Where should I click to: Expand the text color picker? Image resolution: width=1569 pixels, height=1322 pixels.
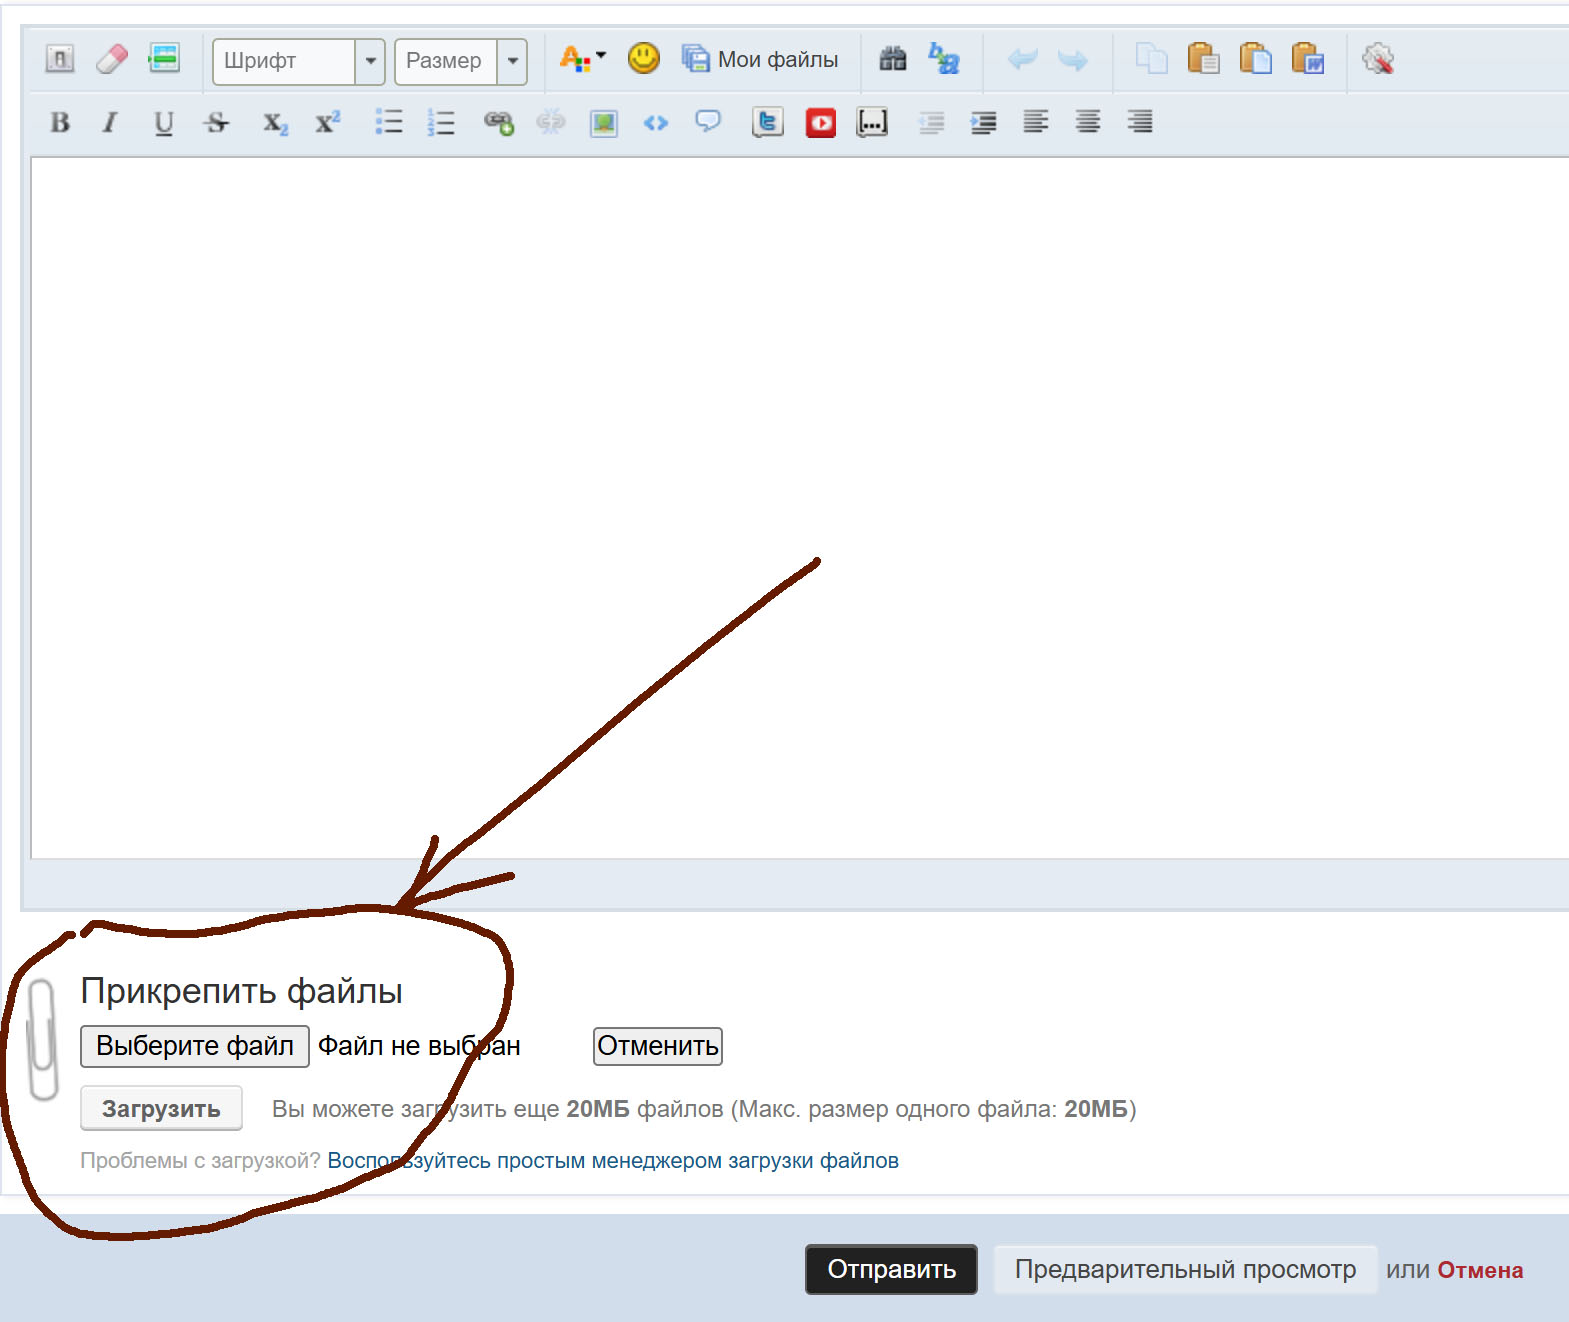pos(582,59)
